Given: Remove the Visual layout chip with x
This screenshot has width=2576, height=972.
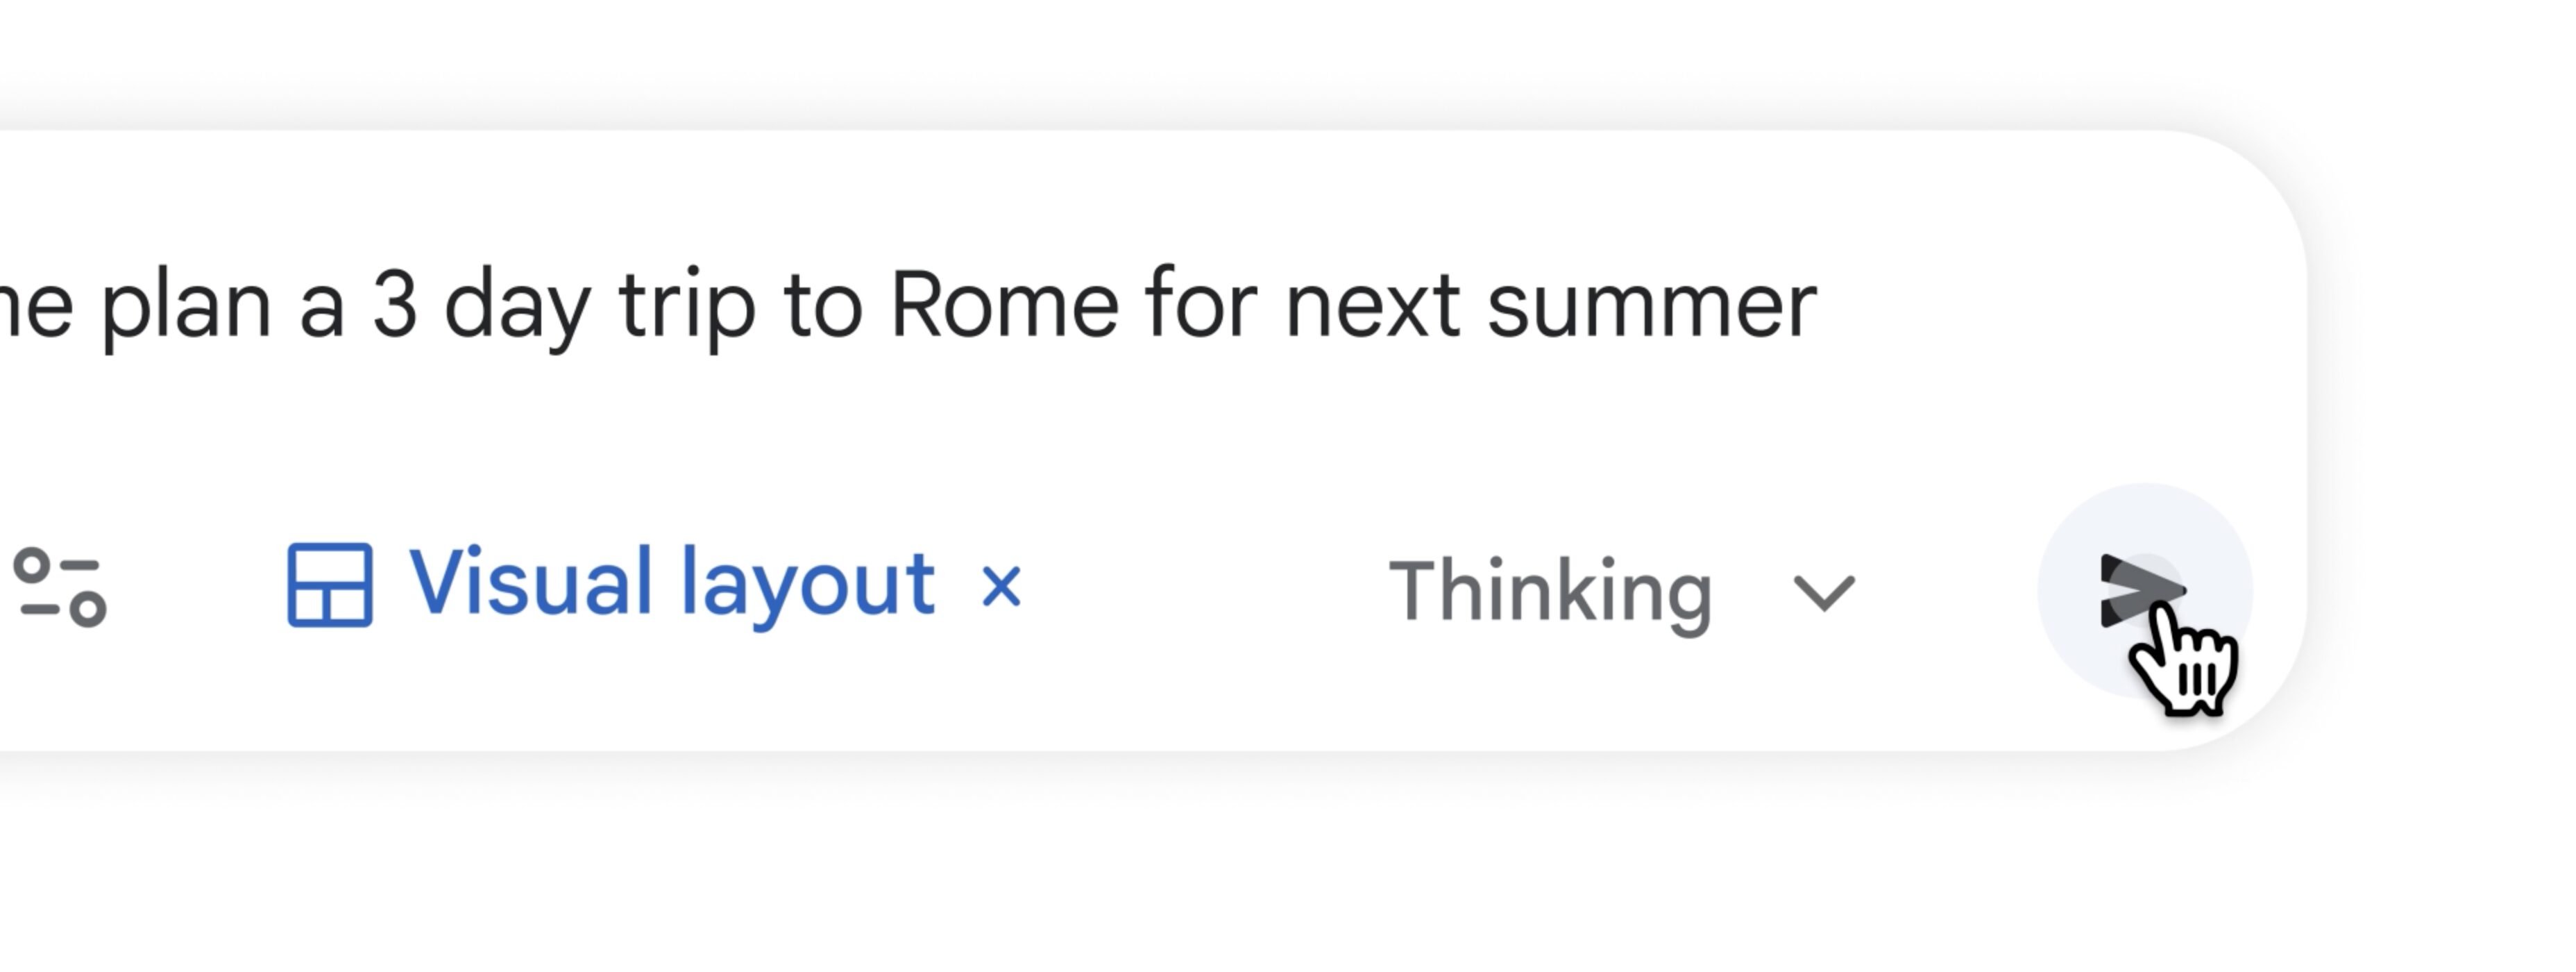Looking at the screenshot, I should click(x=1001, y=586).
